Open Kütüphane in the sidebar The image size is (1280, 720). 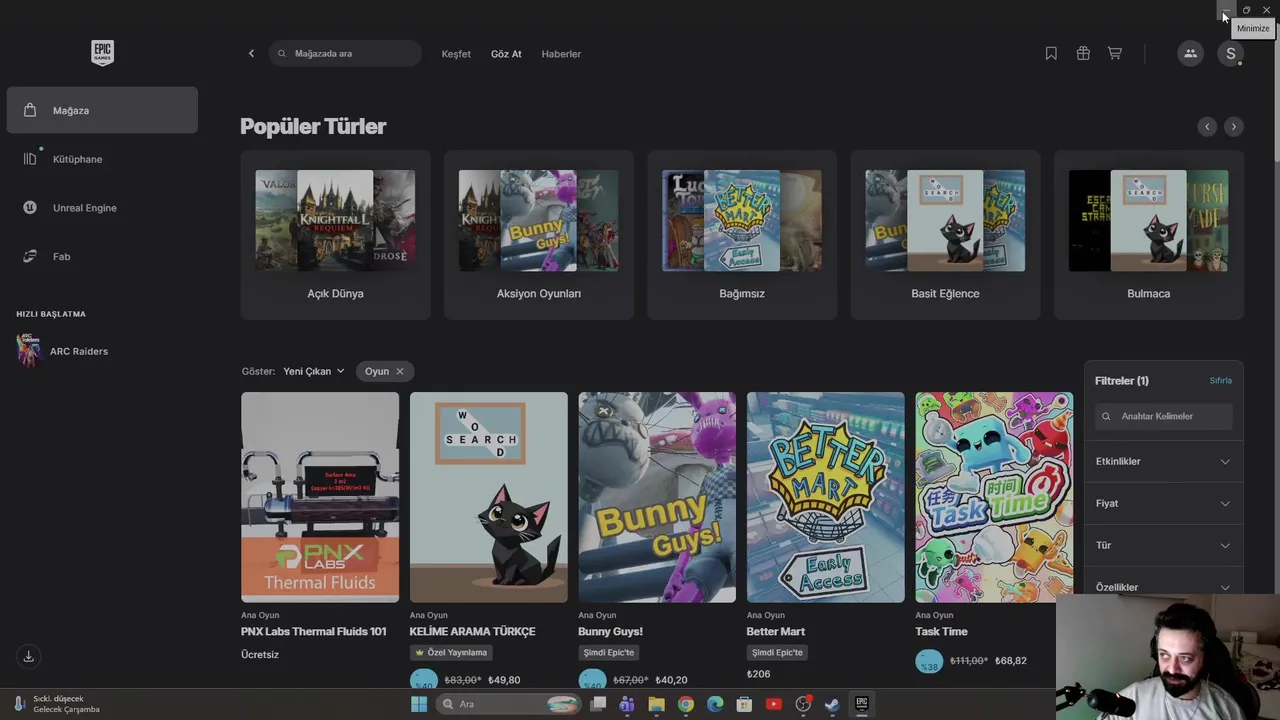(102, 159)
